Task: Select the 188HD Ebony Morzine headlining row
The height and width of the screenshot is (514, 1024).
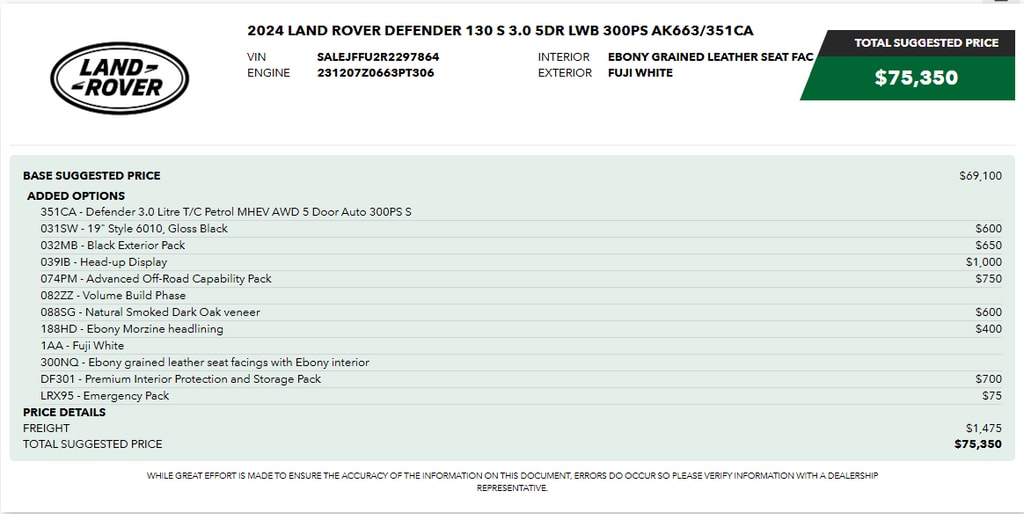Action: (521, 329)
